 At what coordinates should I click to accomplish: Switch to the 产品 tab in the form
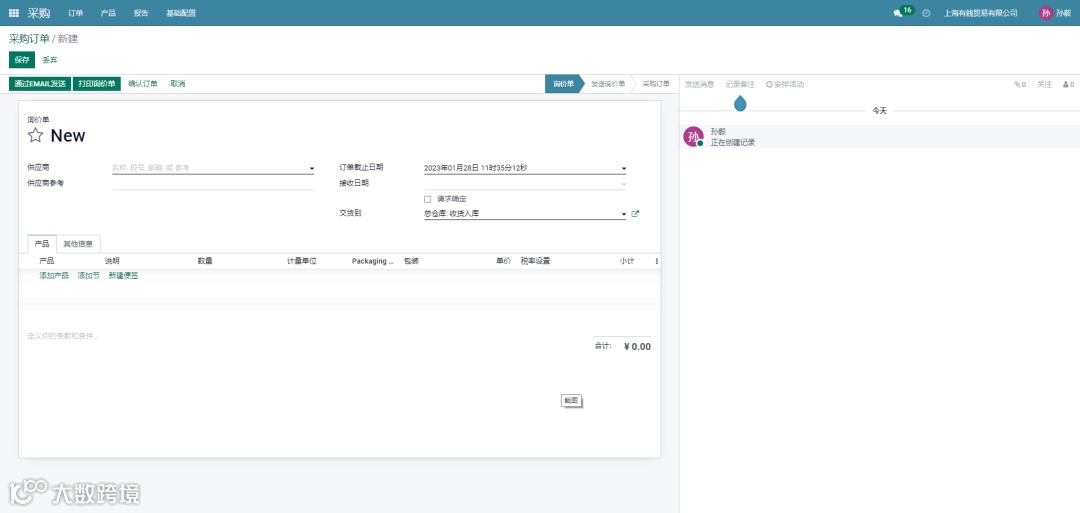(x=42, y=244)
